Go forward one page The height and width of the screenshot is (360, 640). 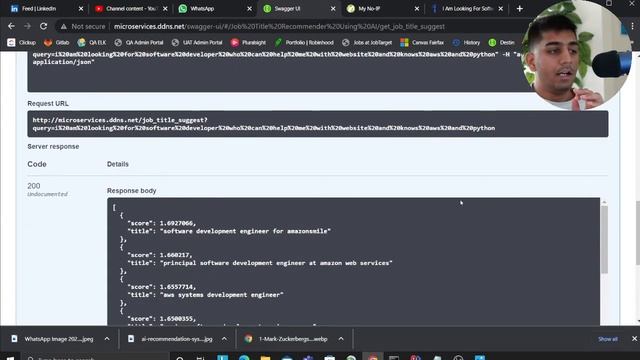tap(27, 26)
